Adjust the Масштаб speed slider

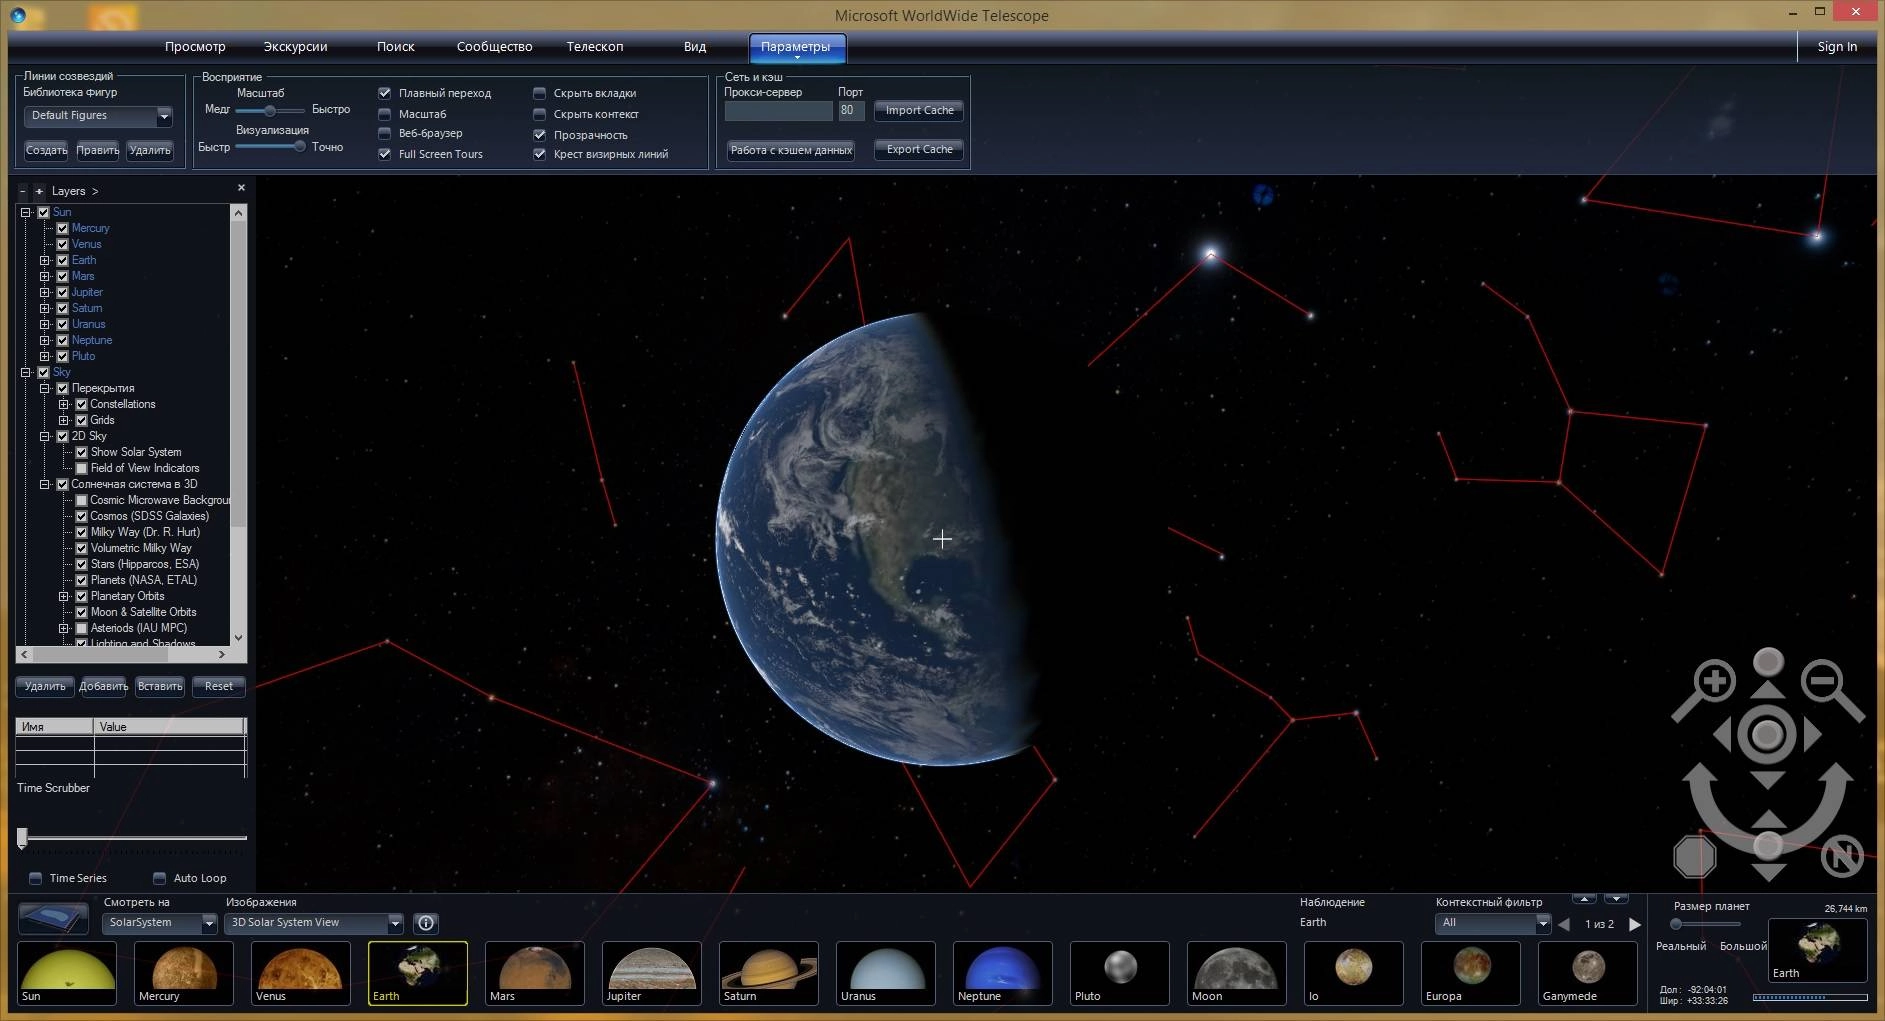(x=269, y=110)
